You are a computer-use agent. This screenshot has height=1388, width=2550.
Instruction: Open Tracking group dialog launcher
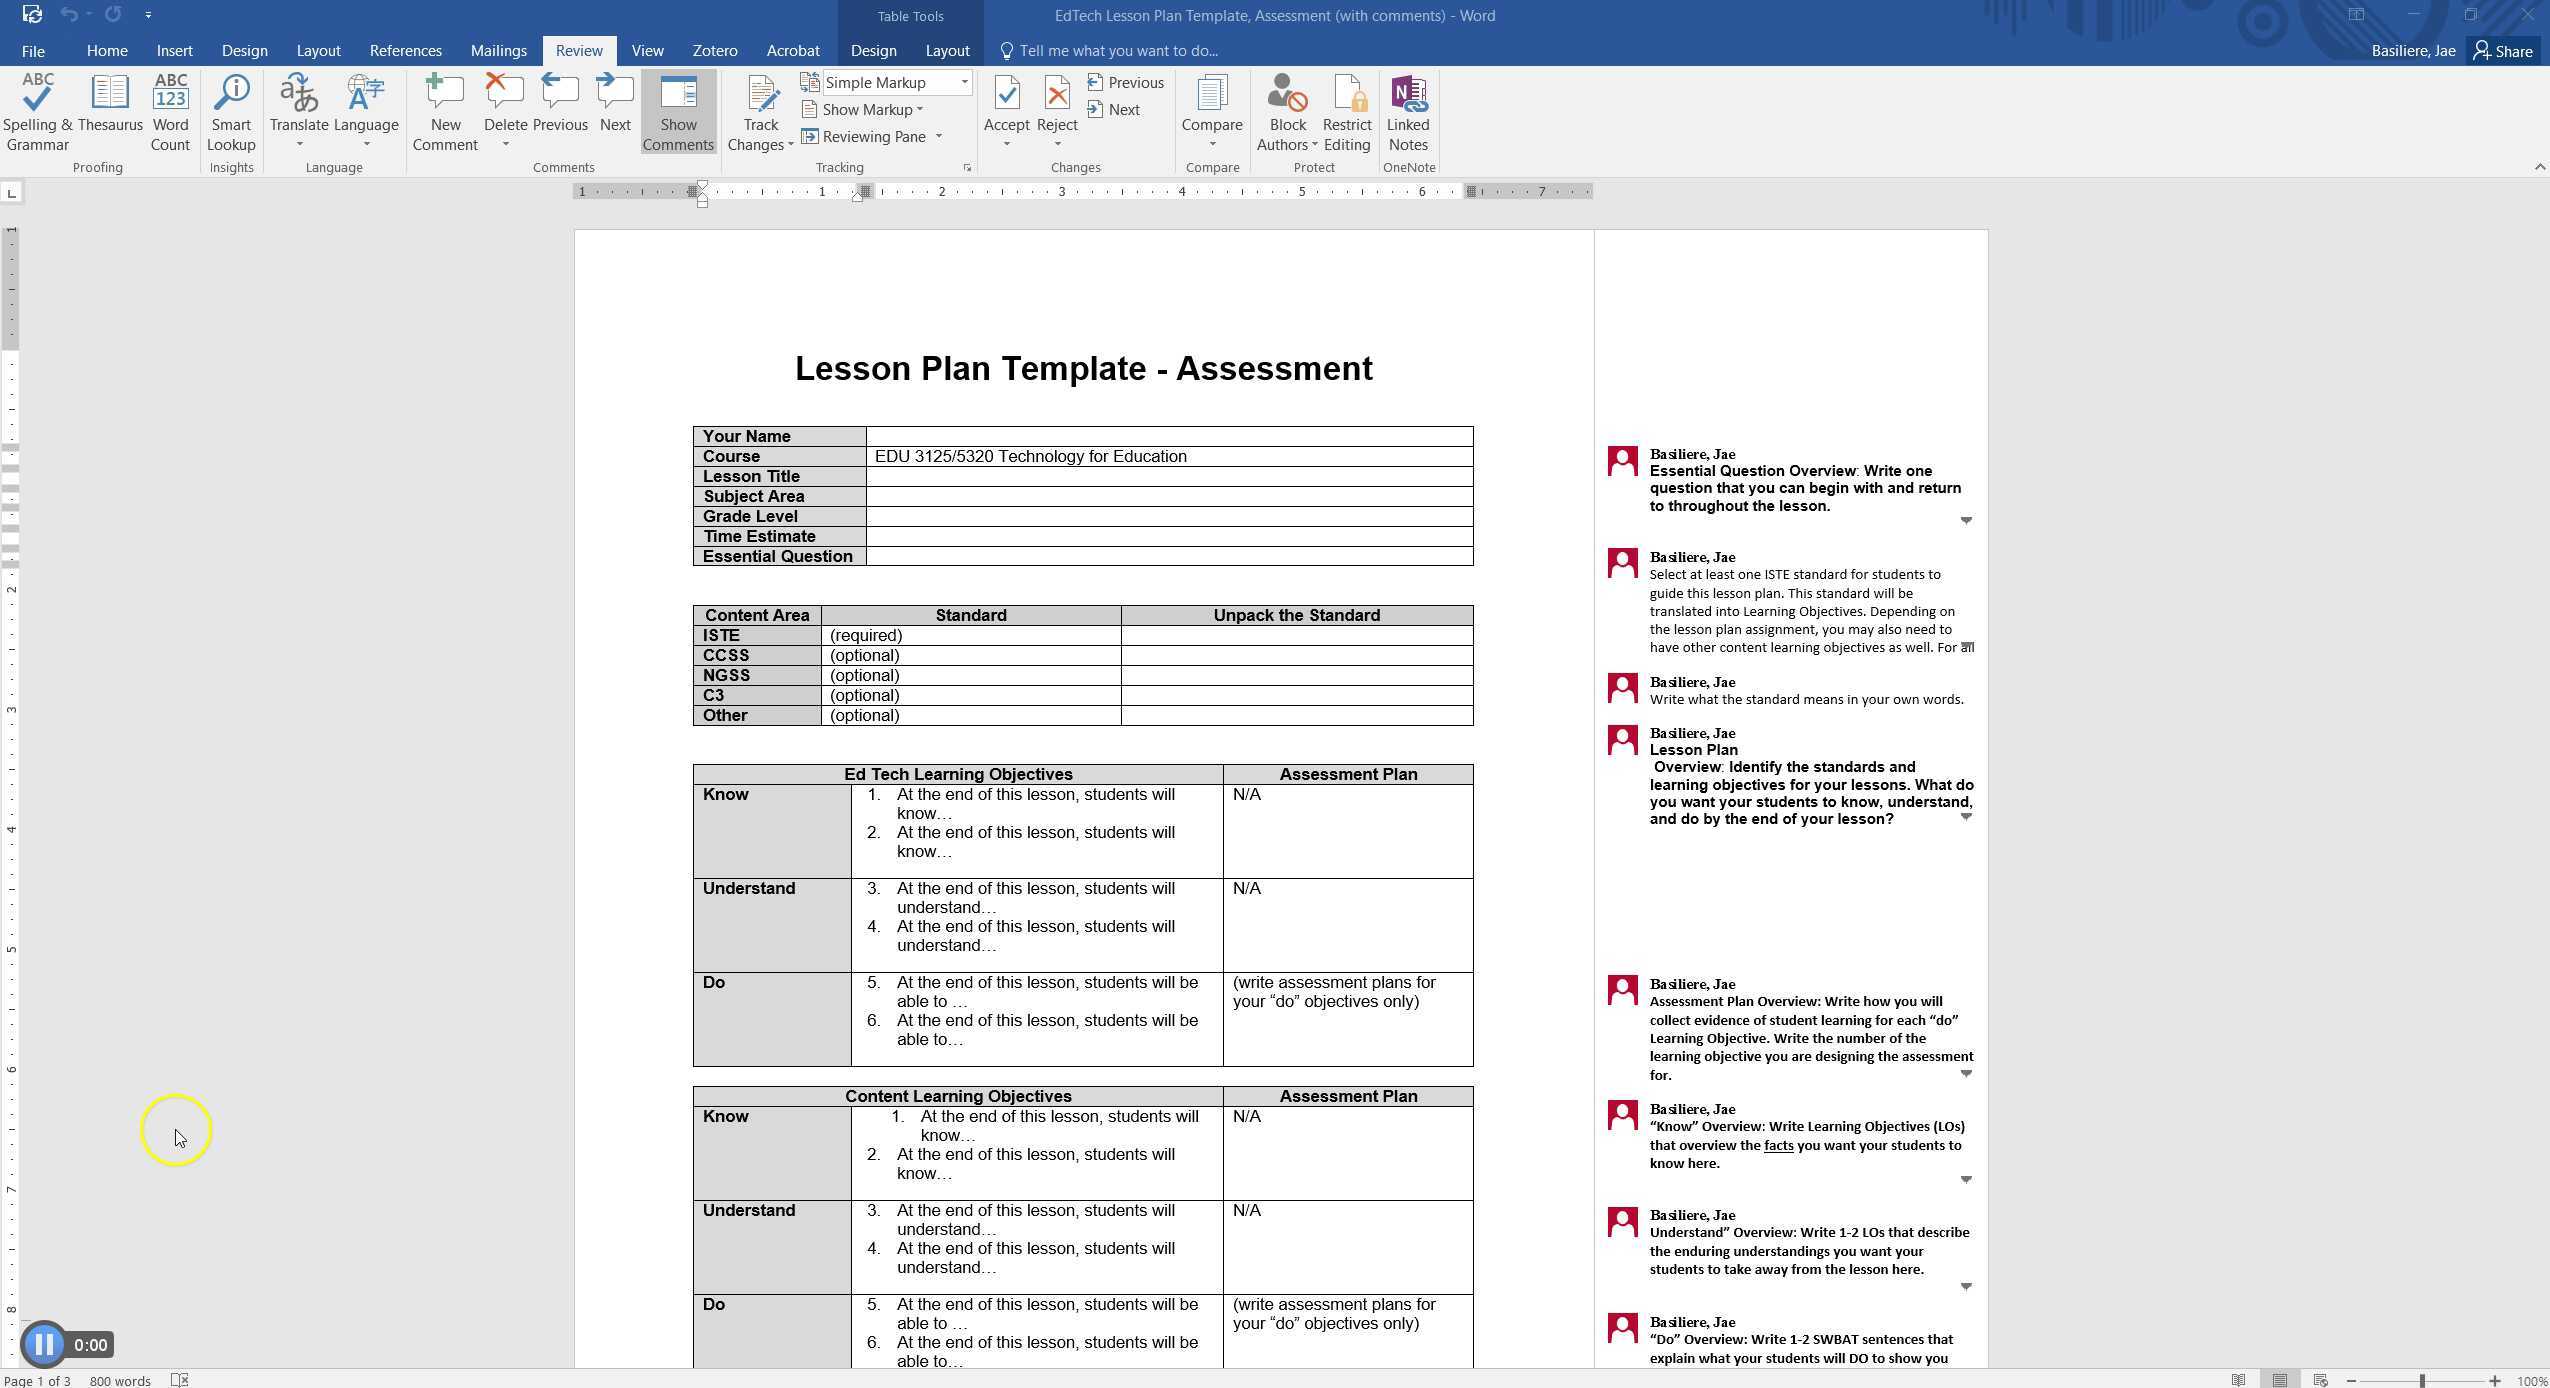click(x=967, y=168)
